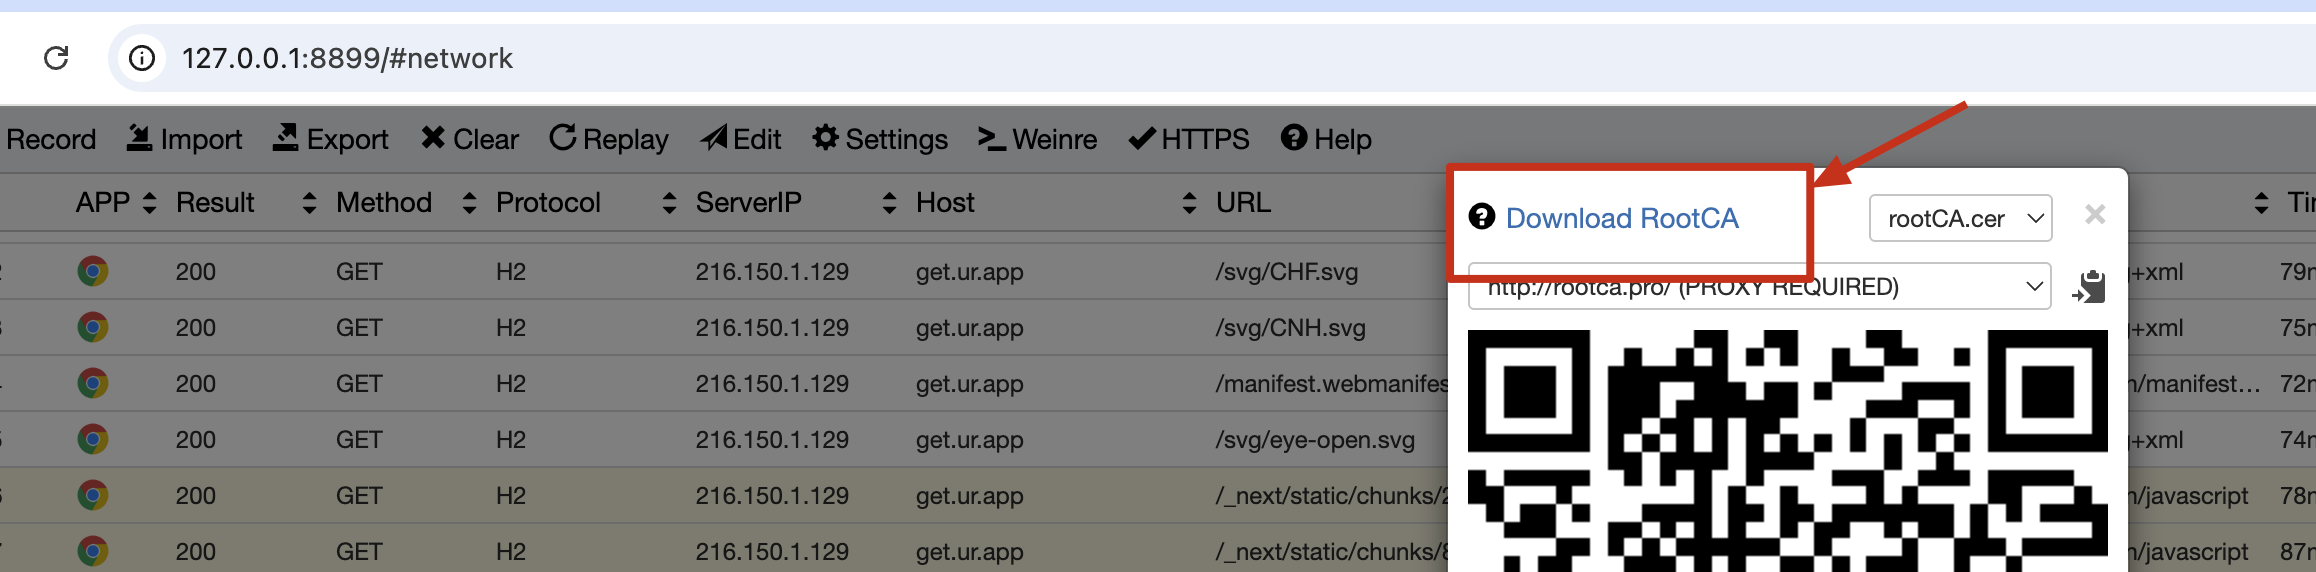2316x572 pixels.
Task: Select the /manifest.webmanifest request row
Action: (724, 384)
